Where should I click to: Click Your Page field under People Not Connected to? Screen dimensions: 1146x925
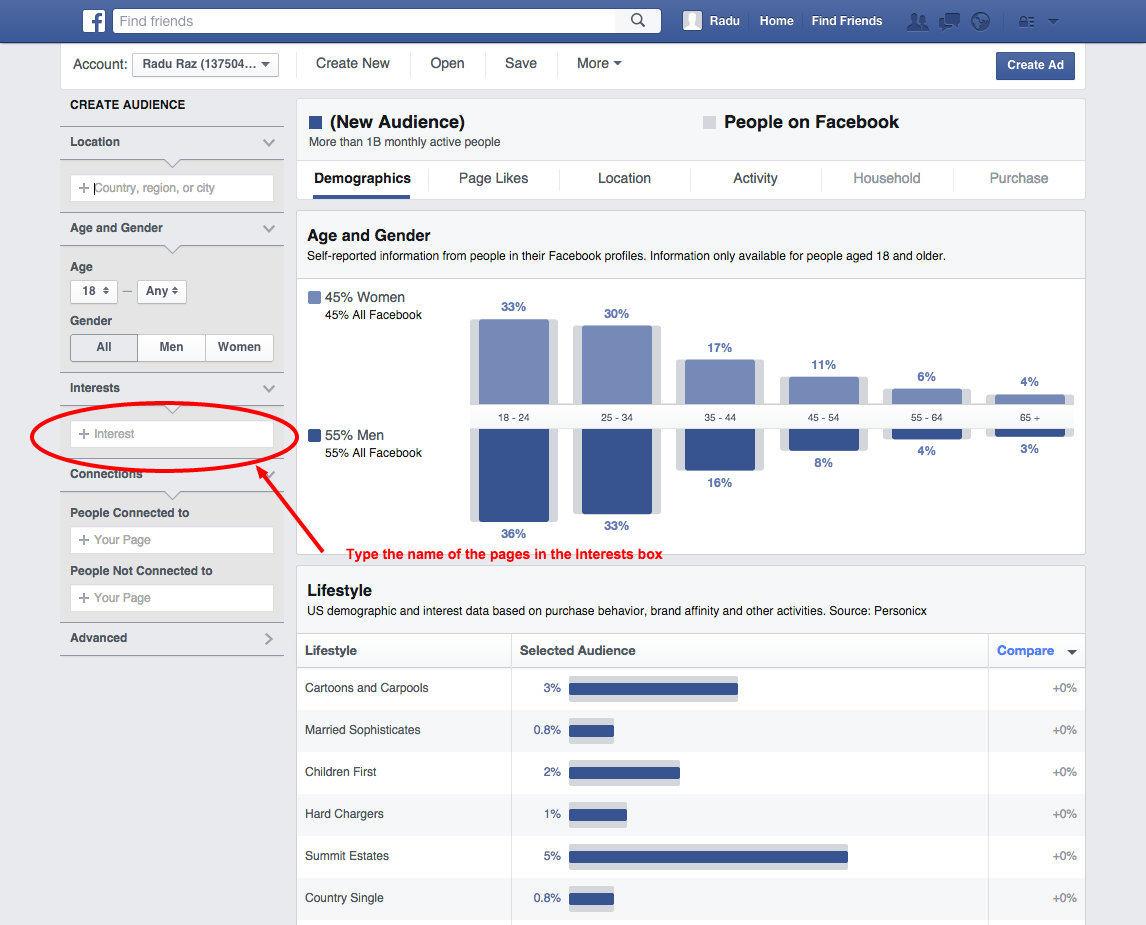[172, 598]
